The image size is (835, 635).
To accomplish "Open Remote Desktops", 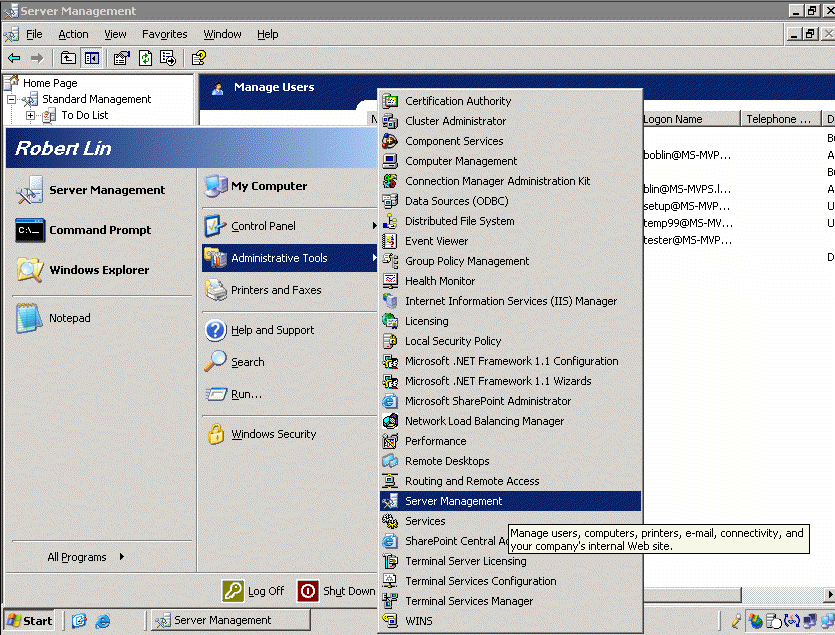I will (510, 461).
